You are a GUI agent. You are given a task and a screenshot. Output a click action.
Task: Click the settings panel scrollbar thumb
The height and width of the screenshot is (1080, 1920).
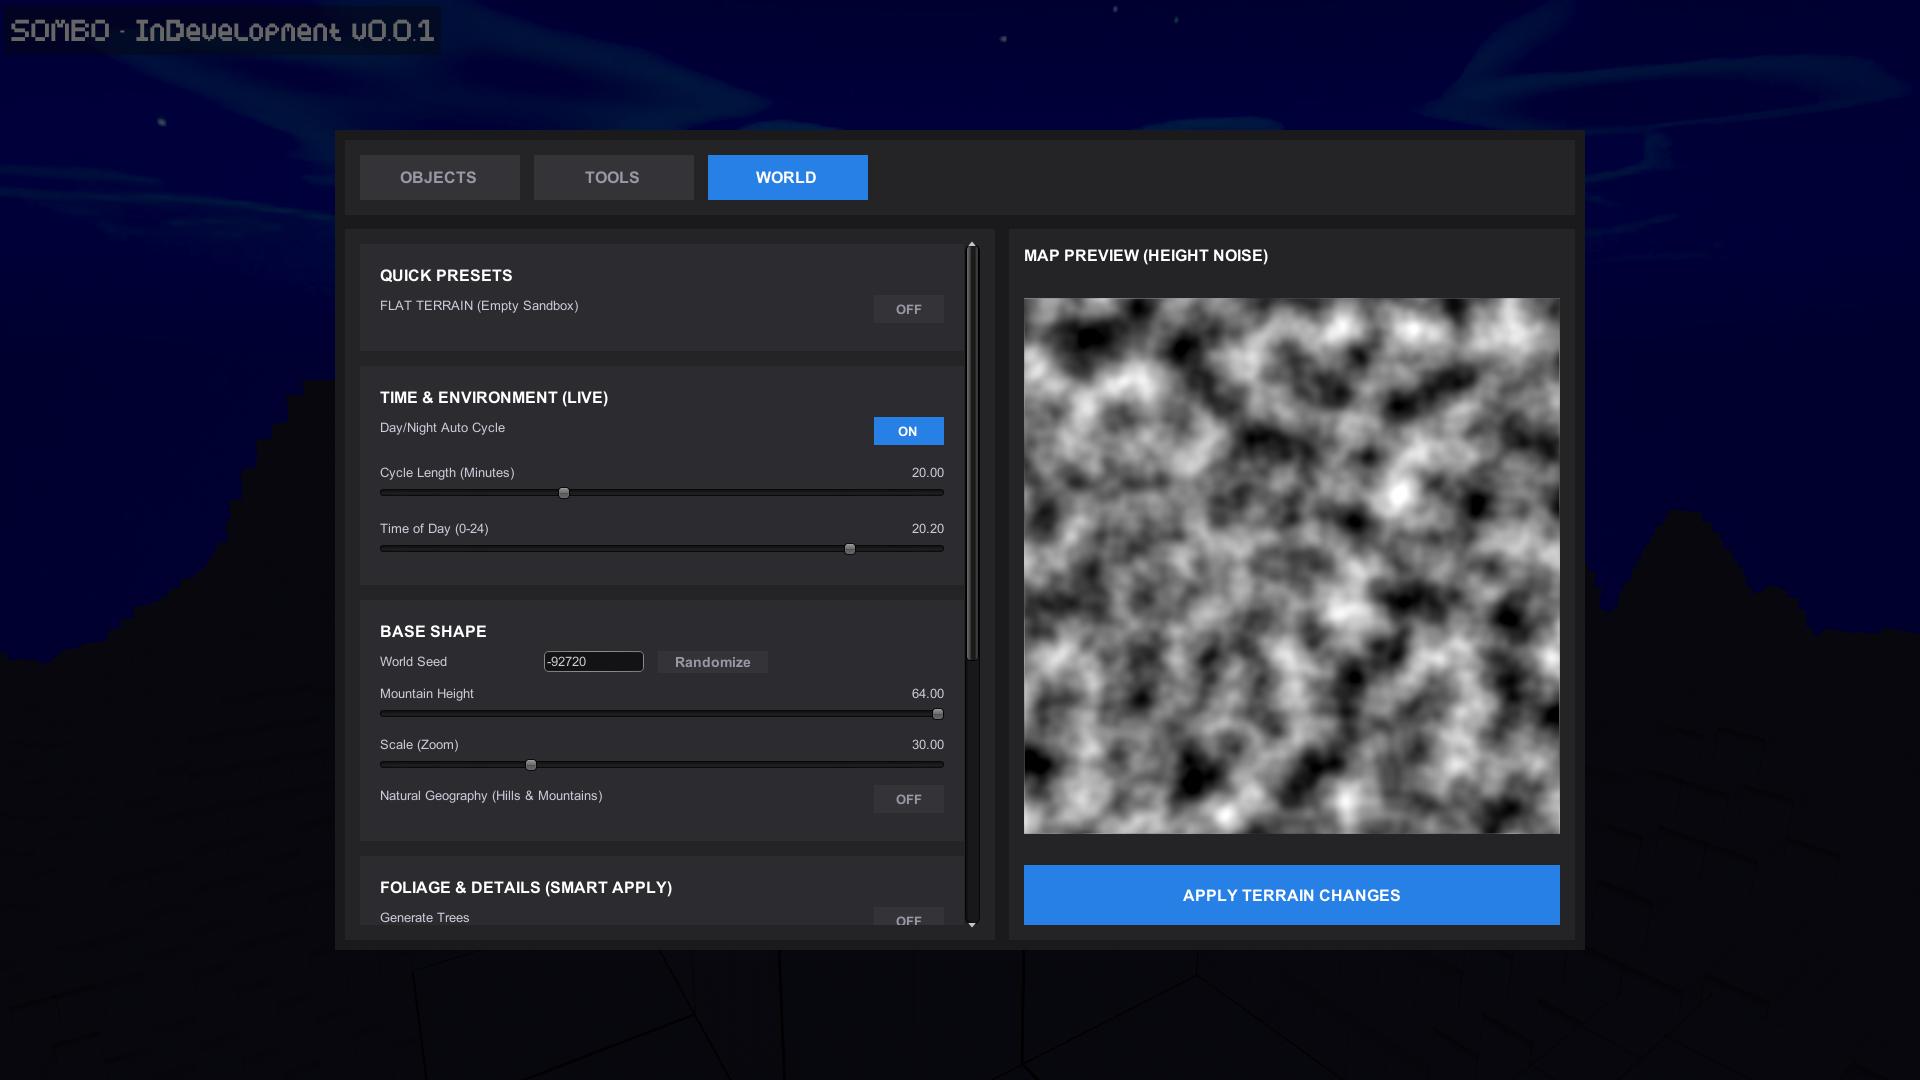pyautogui.click(x=971, y=455)
